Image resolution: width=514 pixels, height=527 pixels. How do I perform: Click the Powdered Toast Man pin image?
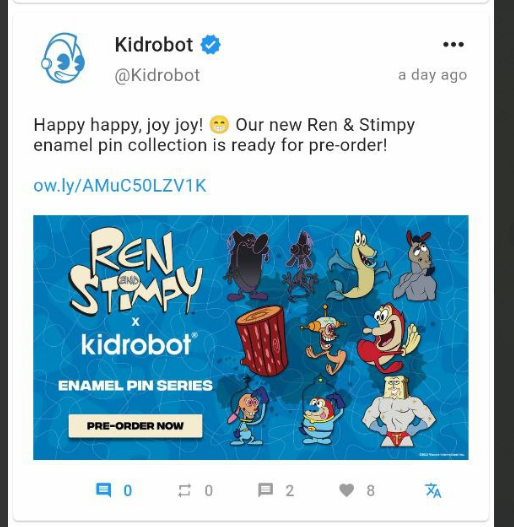pyautogui.click(x=398, y=411)
